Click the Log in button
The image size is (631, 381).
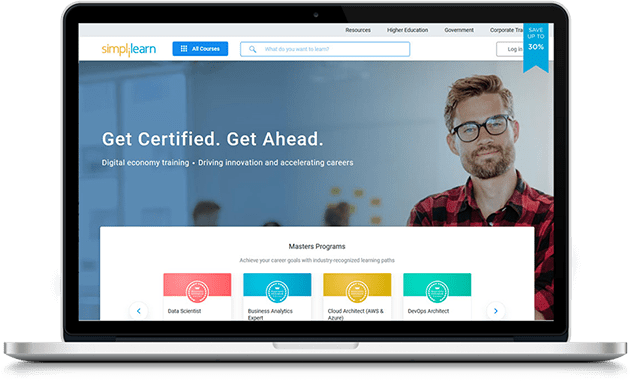click(x=510, y=49)
